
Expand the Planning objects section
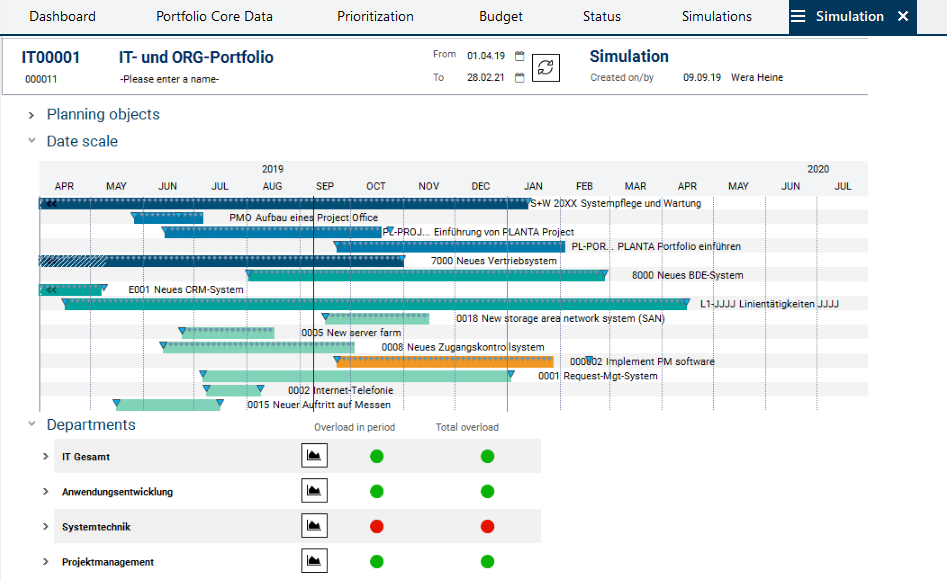click(x=32, y=115)
